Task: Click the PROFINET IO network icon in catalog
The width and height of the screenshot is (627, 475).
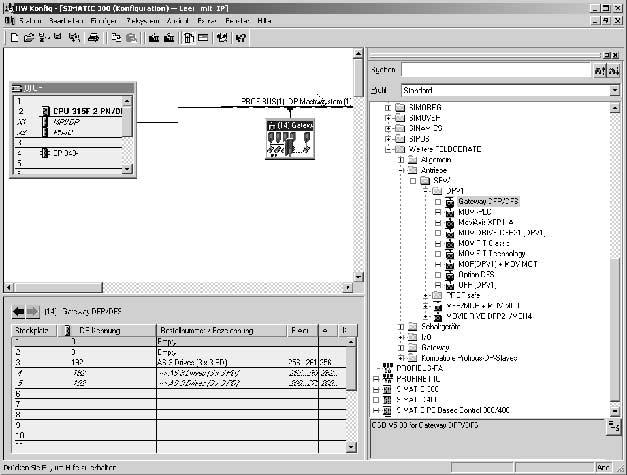Action: pos(387,378)
